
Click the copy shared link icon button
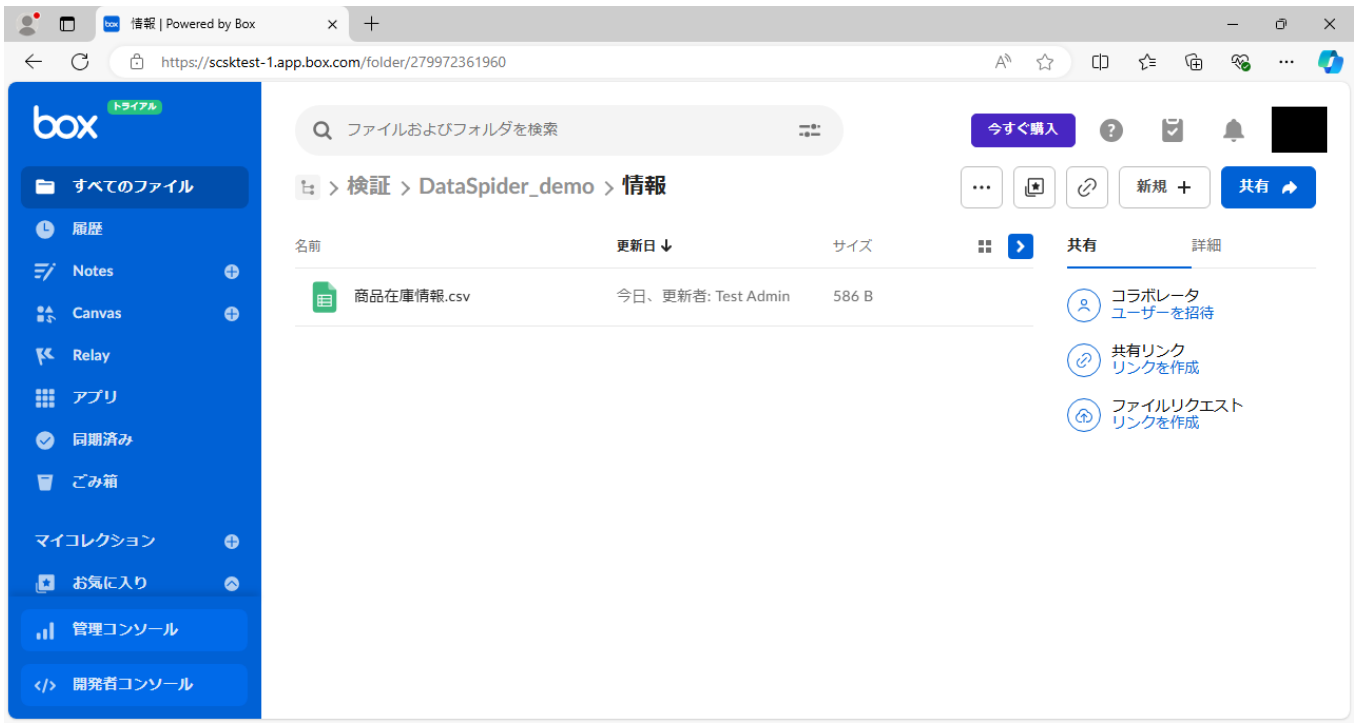click(x=1086, y=187)
